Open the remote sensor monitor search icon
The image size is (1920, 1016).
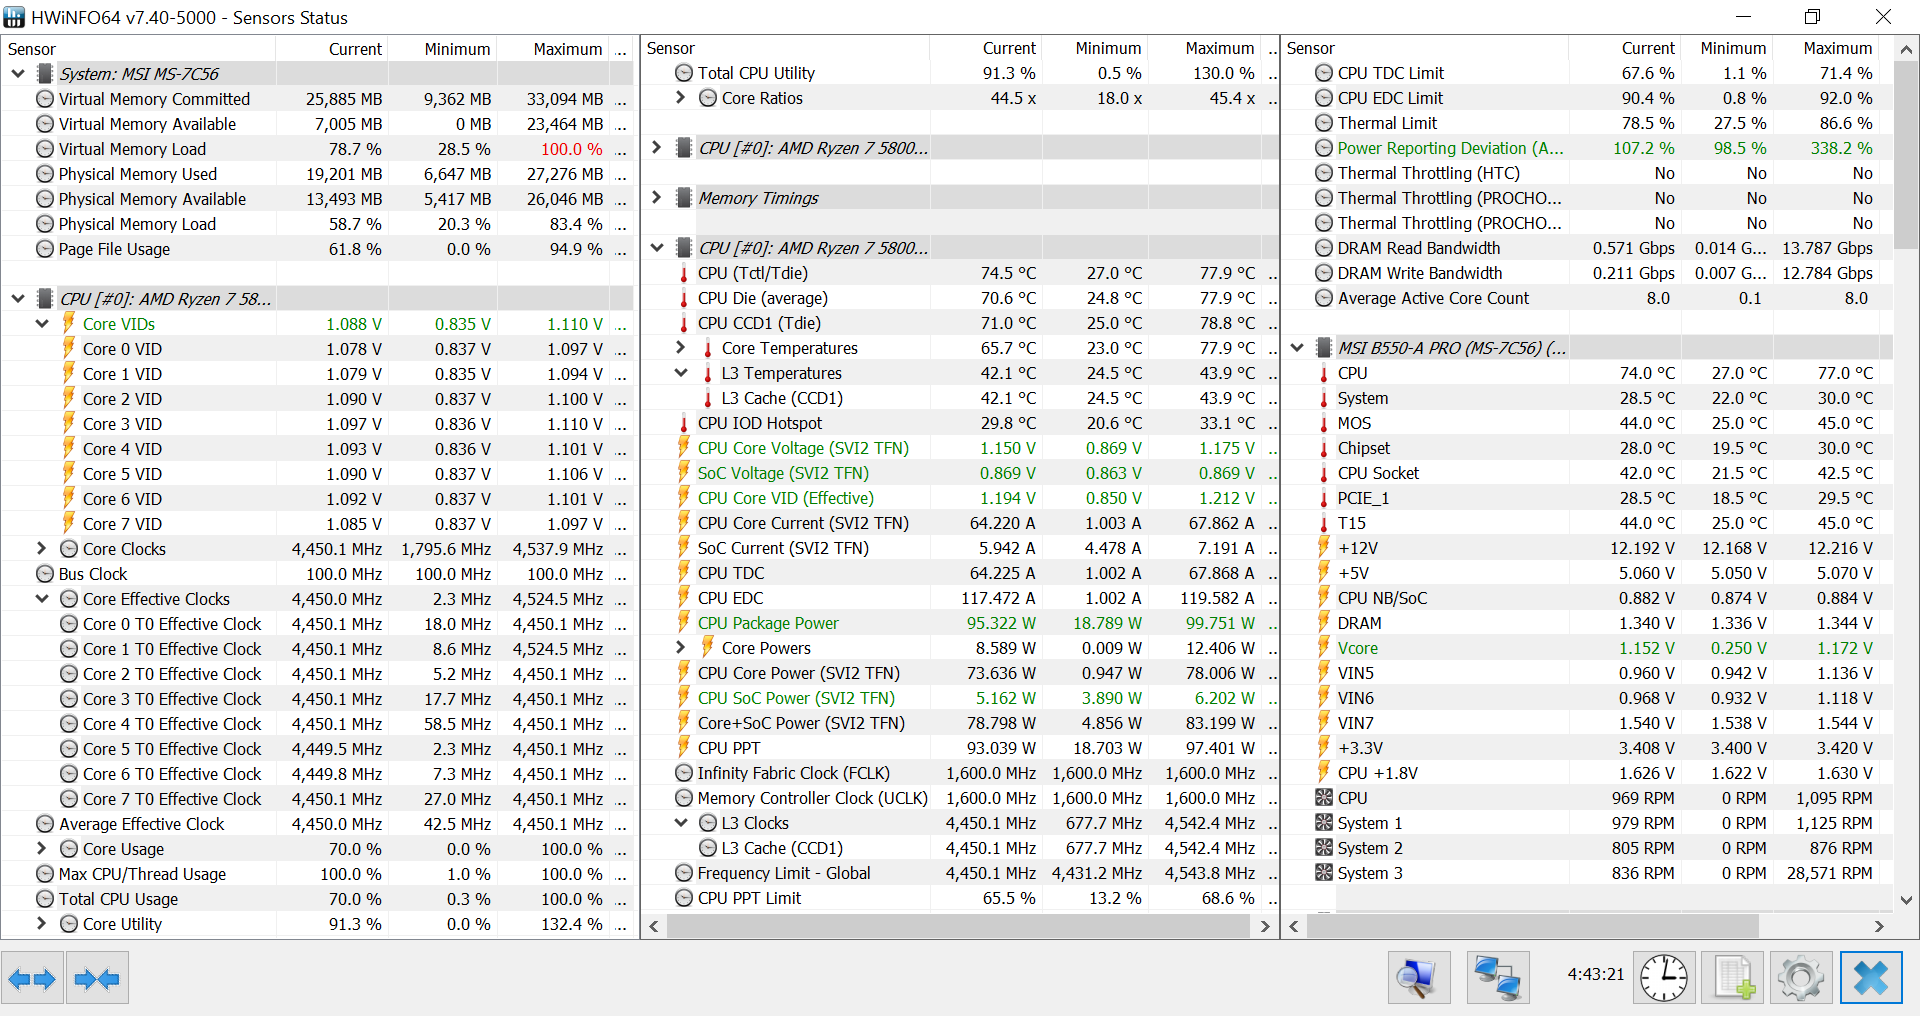(x=1418, y=978)
